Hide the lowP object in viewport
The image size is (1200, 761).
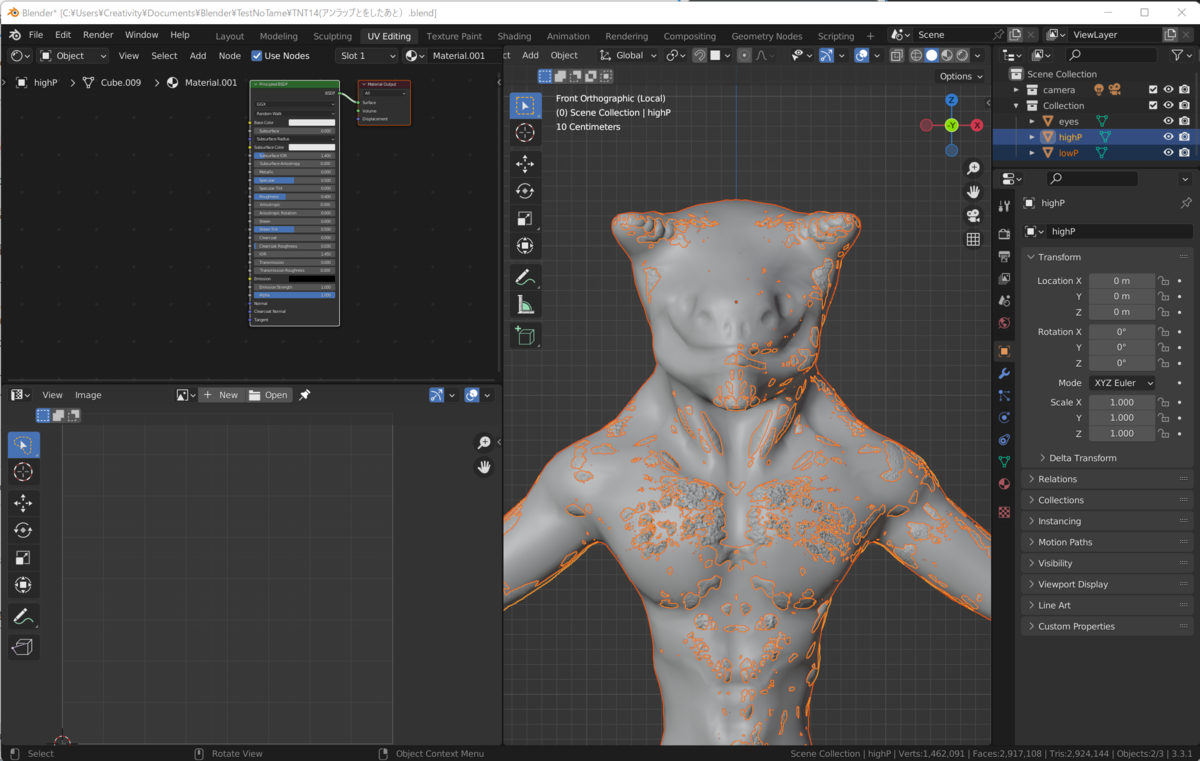[1168, 153]
